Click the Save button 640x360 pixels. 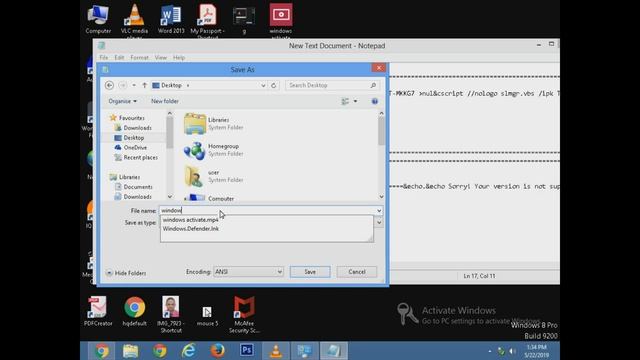click(310, 272)
